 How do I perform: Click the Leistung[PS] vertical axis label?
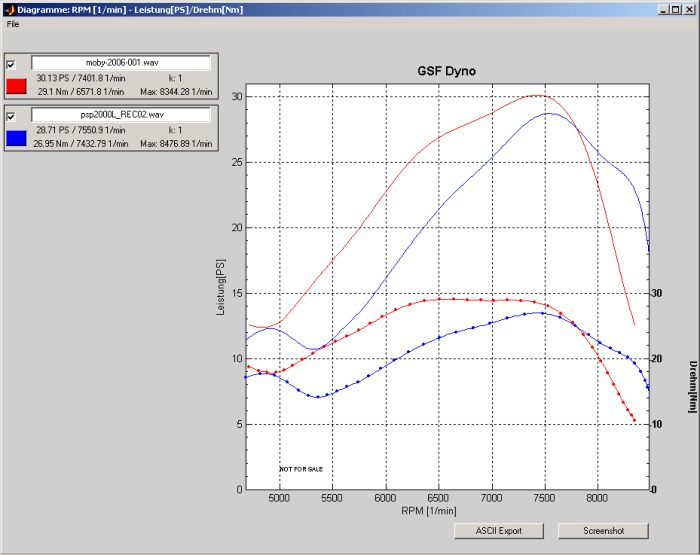222,290
